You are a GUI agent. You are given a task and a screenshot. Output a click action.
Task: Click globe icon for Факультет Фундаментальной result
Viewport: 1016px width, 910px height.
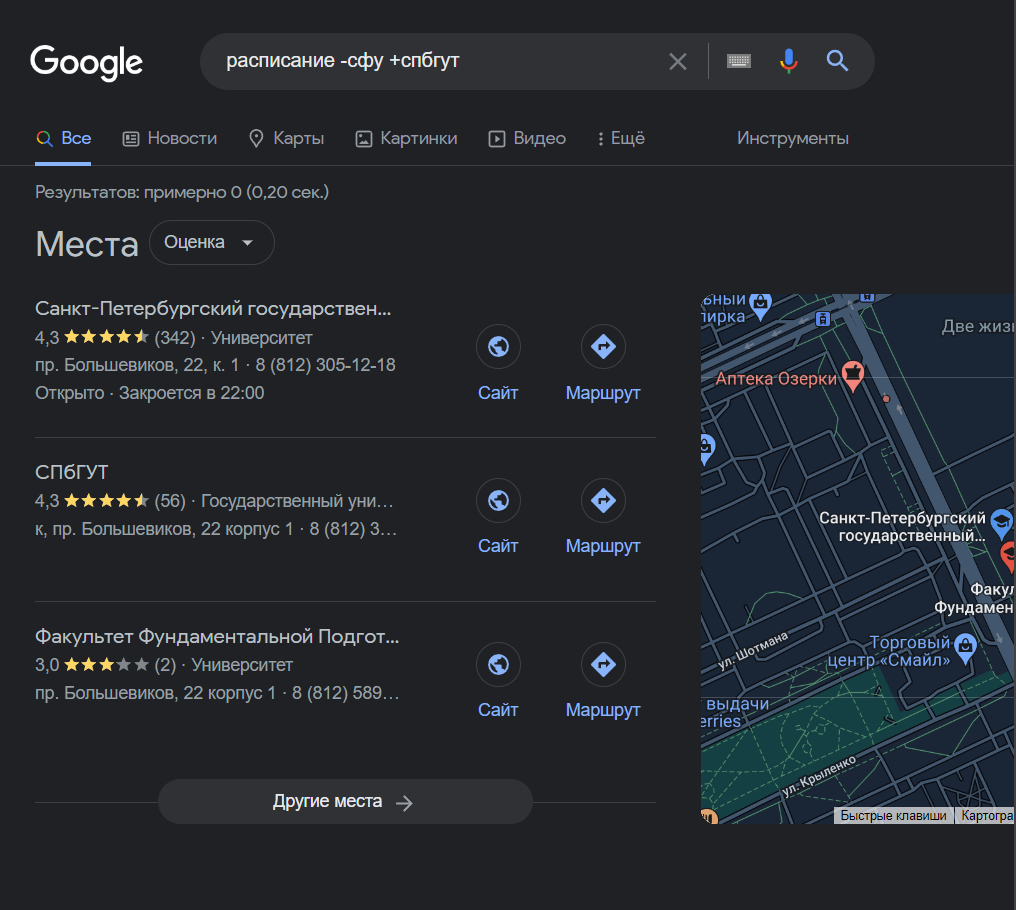pos(498,664)
